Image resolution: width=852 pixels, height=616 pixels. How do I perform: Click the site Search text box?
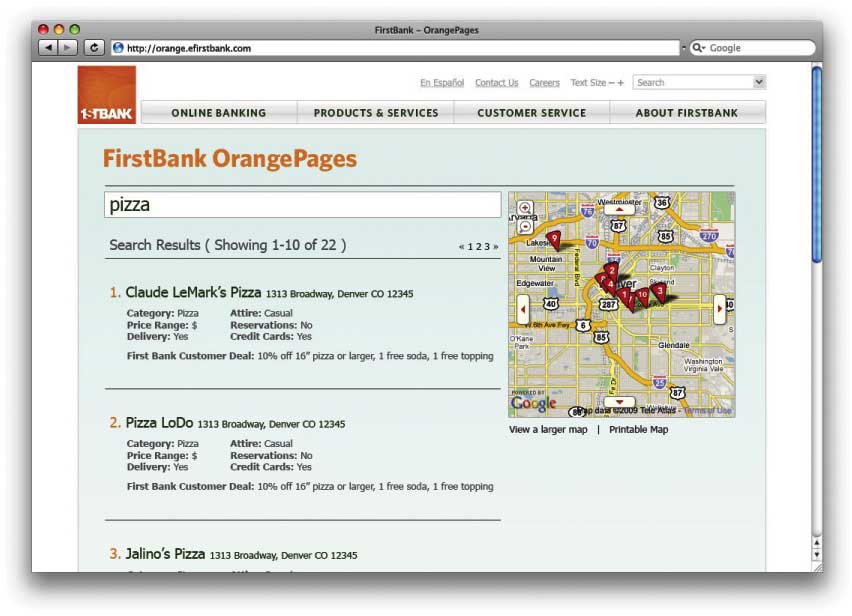(x=693, y=82)
